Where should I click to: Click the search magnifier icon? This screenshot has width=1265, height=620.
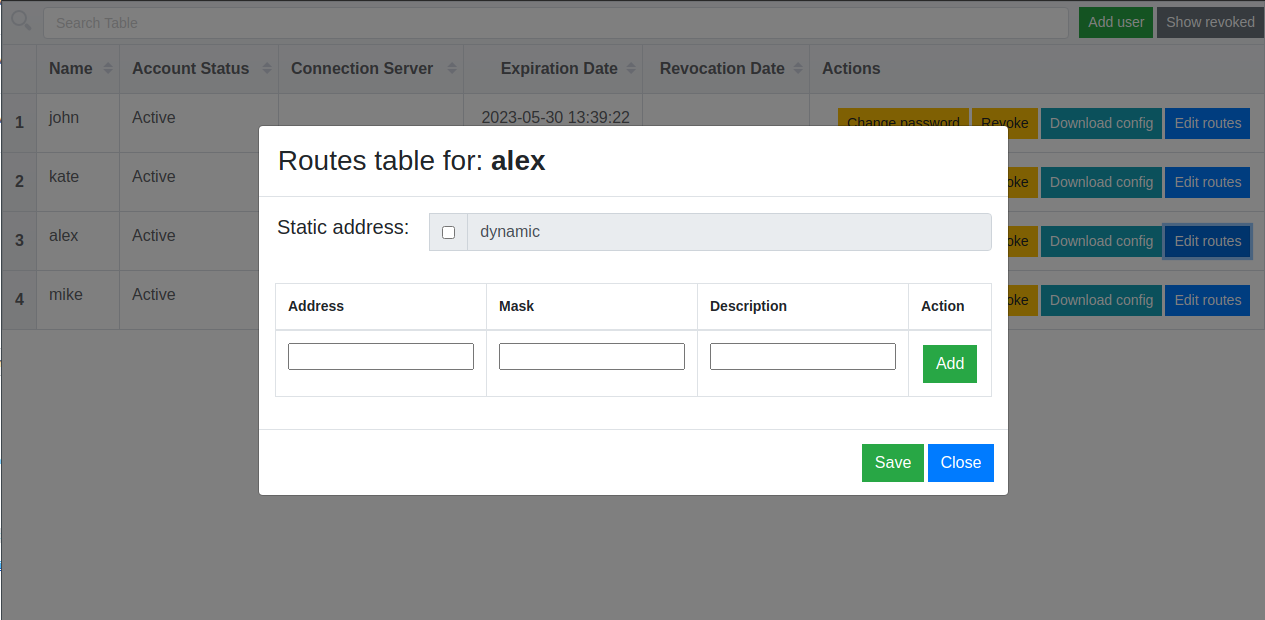click(21, 21)
